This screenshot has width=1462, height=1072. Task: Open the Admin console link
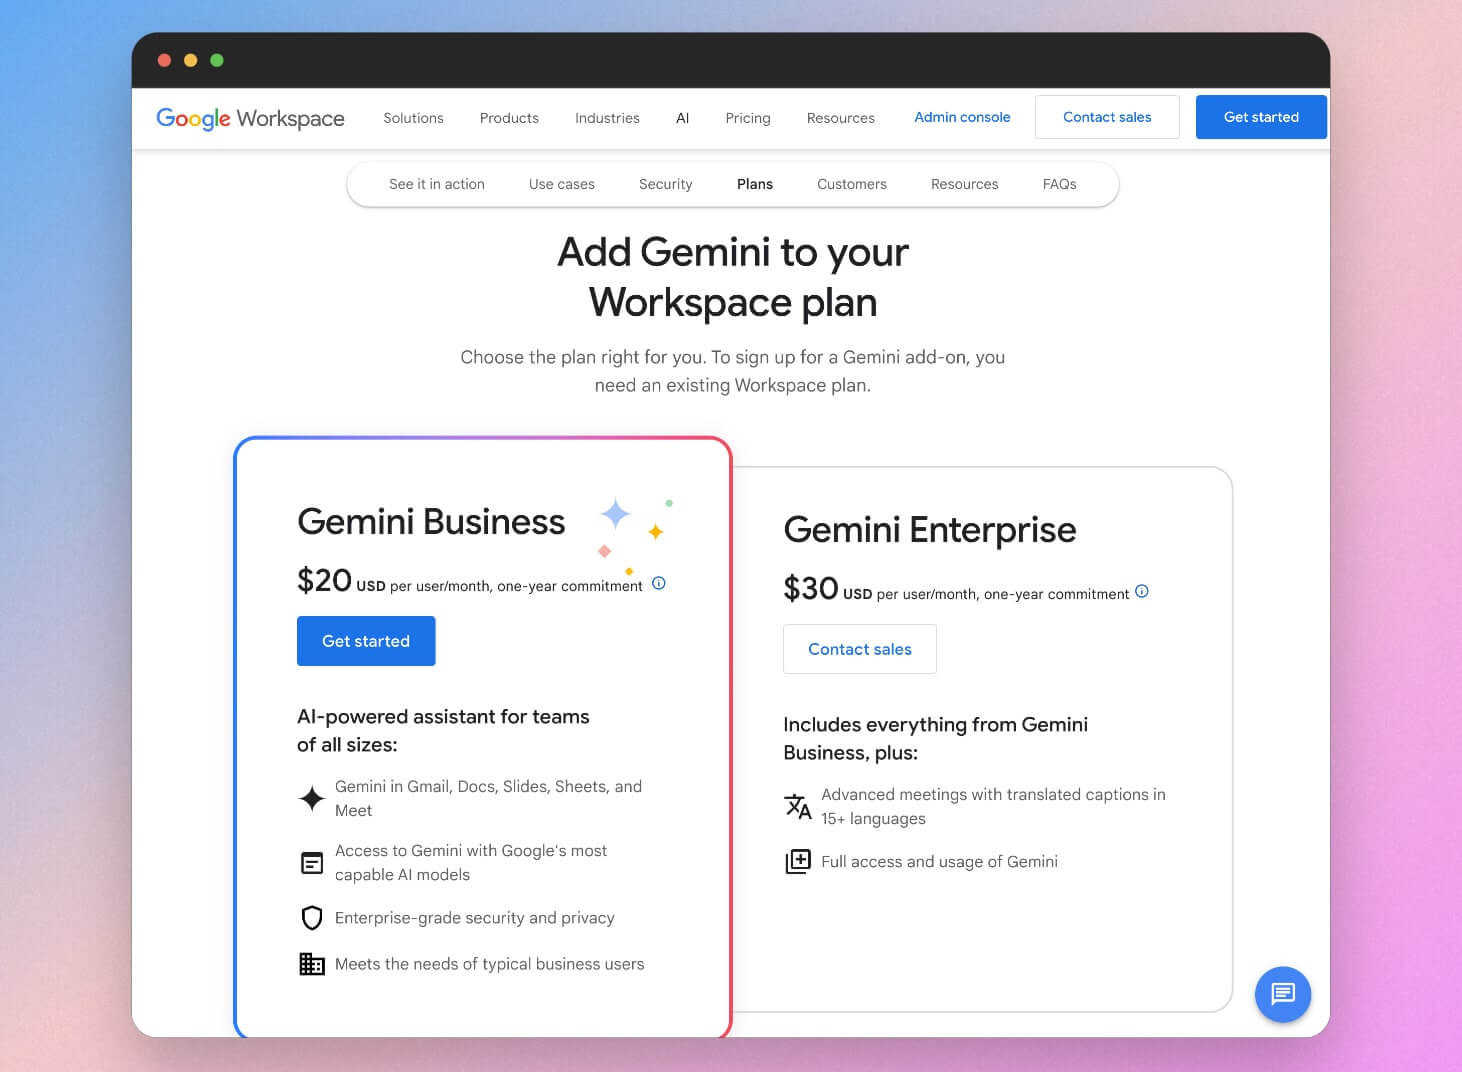[x=962, y=117]
